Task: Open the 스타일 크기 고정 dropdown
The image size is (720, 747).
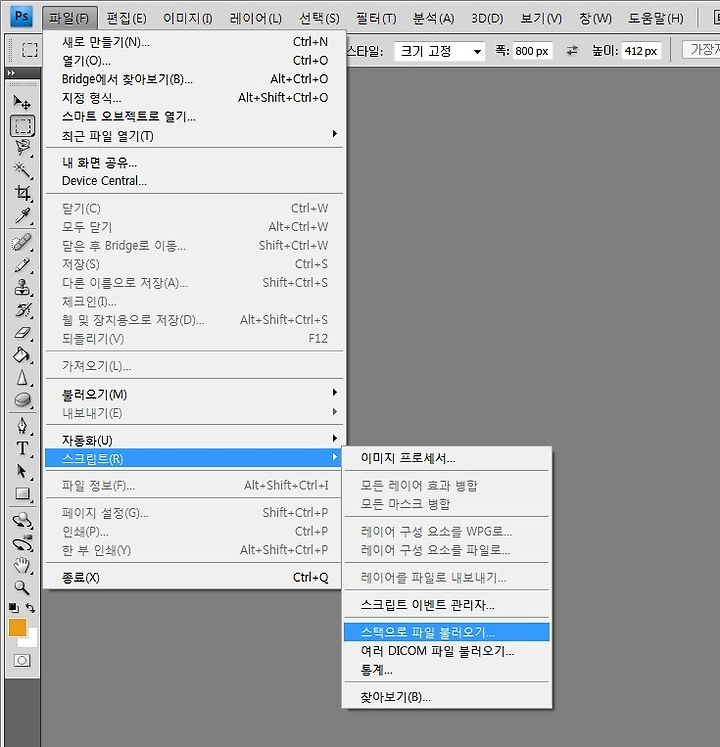Action: [439, 51]
